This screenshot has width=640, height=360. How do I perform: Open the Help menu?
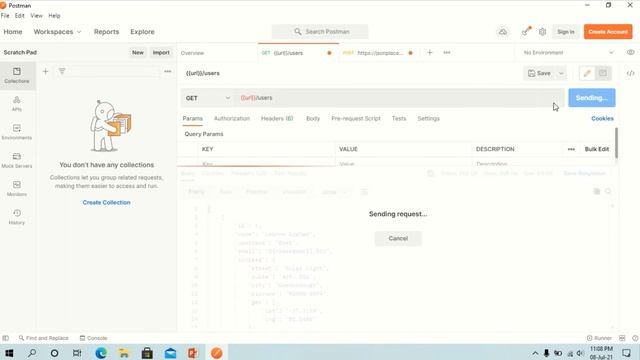pos(54,16)
